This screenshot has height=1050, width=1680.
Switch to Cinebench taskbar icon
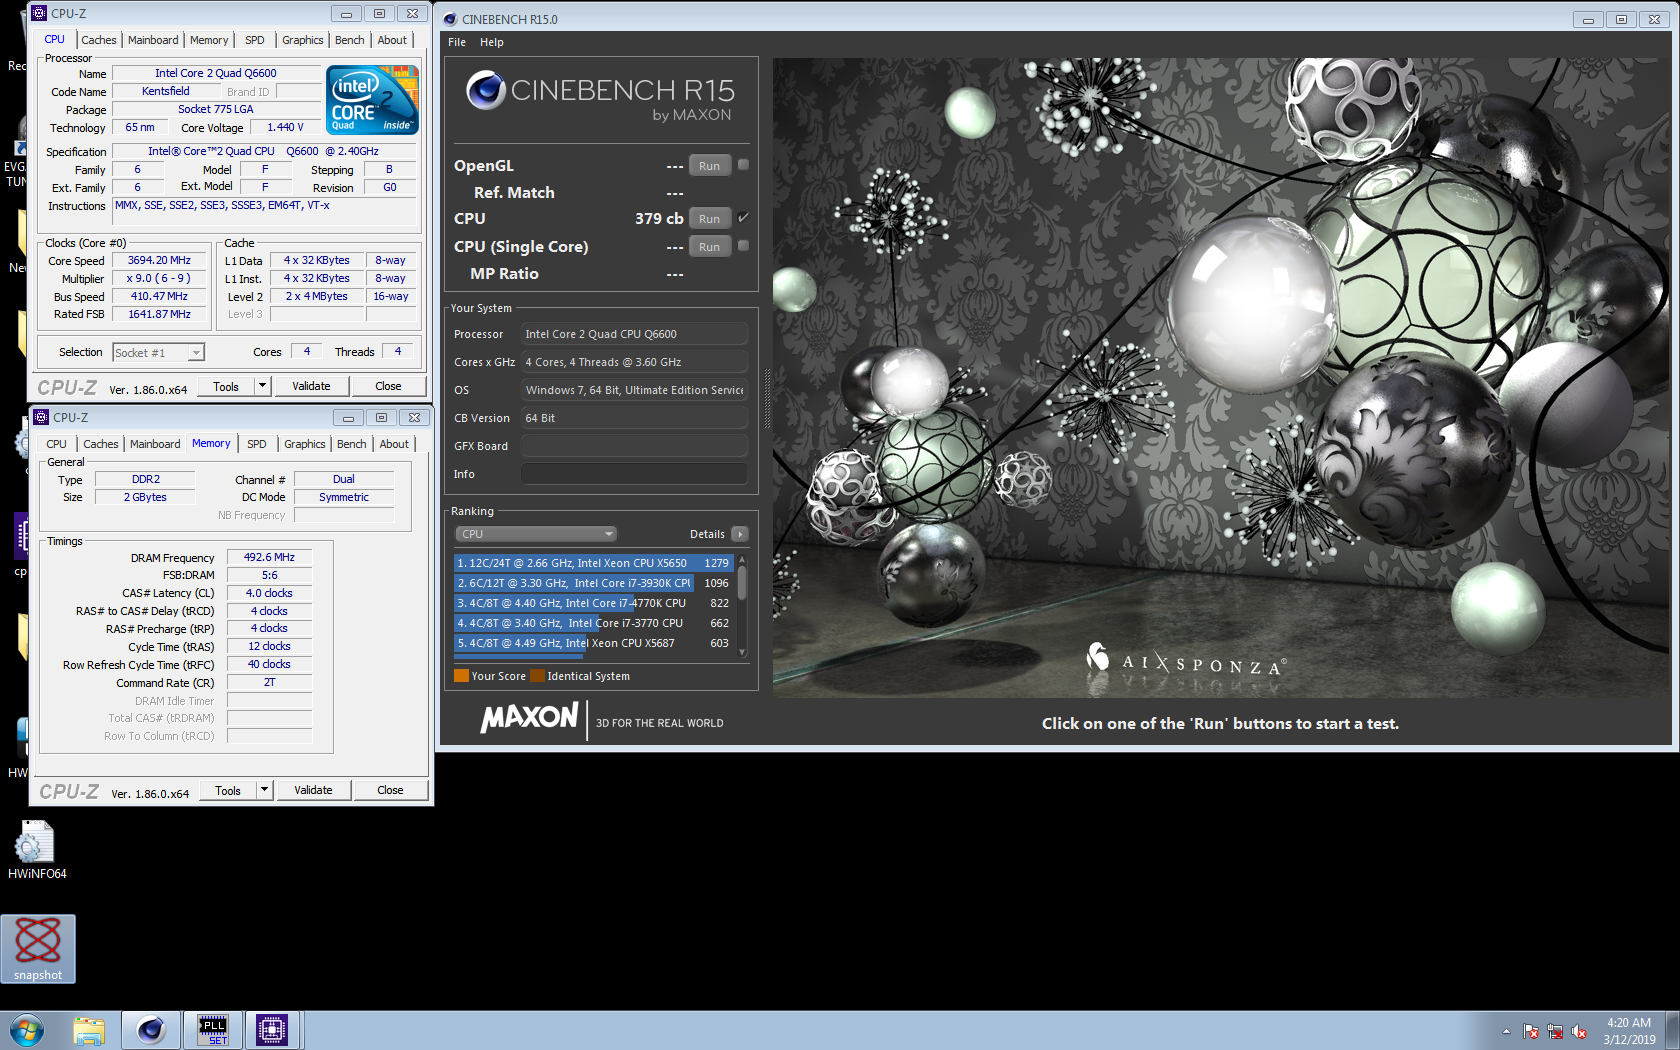(151, 1030)
